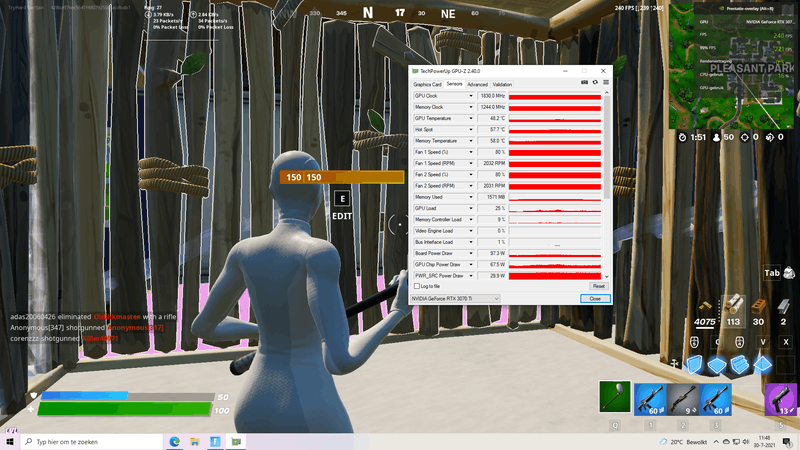Click the Tab inventory key prompt
Screen dimensions: 800x450
(x=771, y=273)
